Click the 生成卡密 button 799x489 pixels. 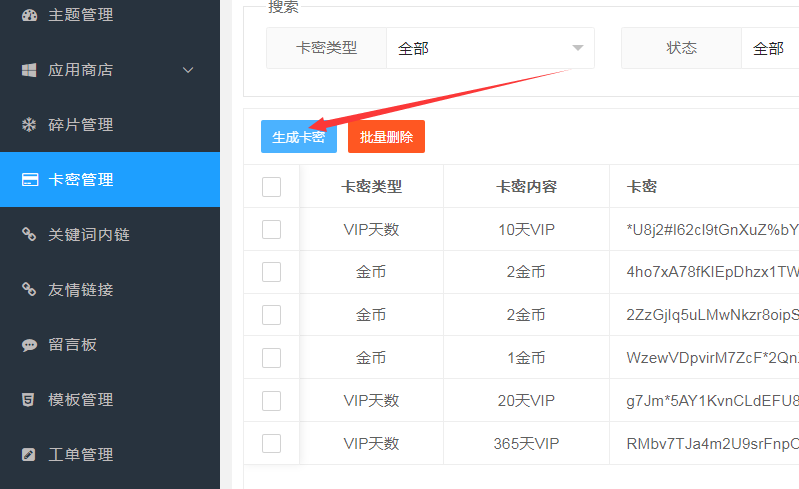298,137
